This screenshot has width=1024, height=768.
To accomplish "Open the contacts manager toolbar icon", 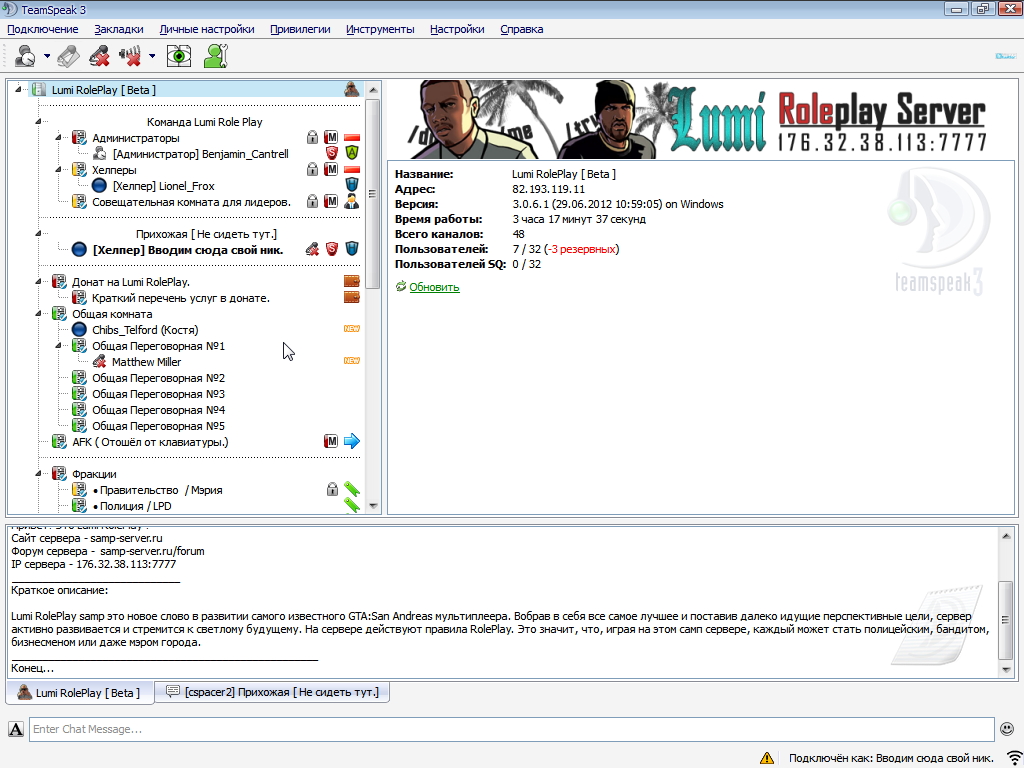I will click(x=215, y=56).
